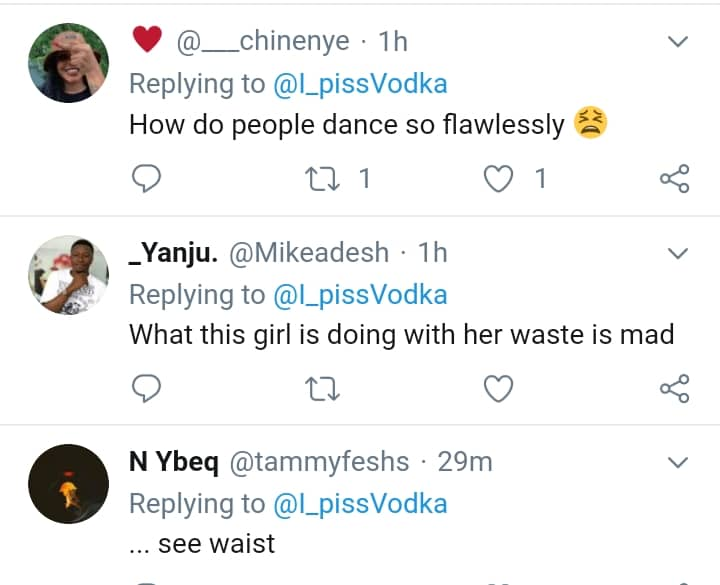Viewport: 720px width, 585px height.
Task: Like _Yanju.'s tweet
Action: coord(498,388)
